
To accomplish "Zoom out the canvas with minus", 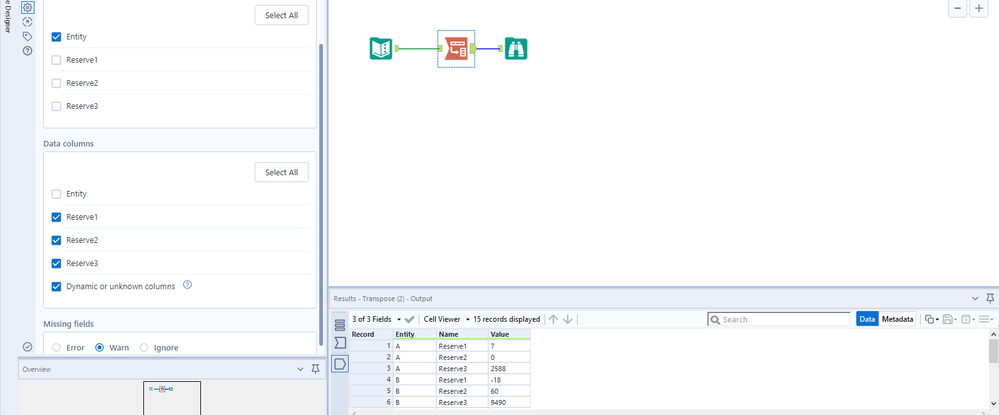I will point(957,8).
